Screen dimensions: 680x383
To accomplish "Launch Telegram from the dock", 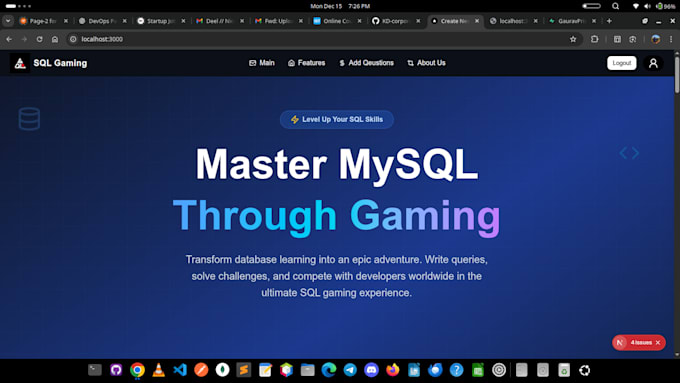I will coord(350,370).
